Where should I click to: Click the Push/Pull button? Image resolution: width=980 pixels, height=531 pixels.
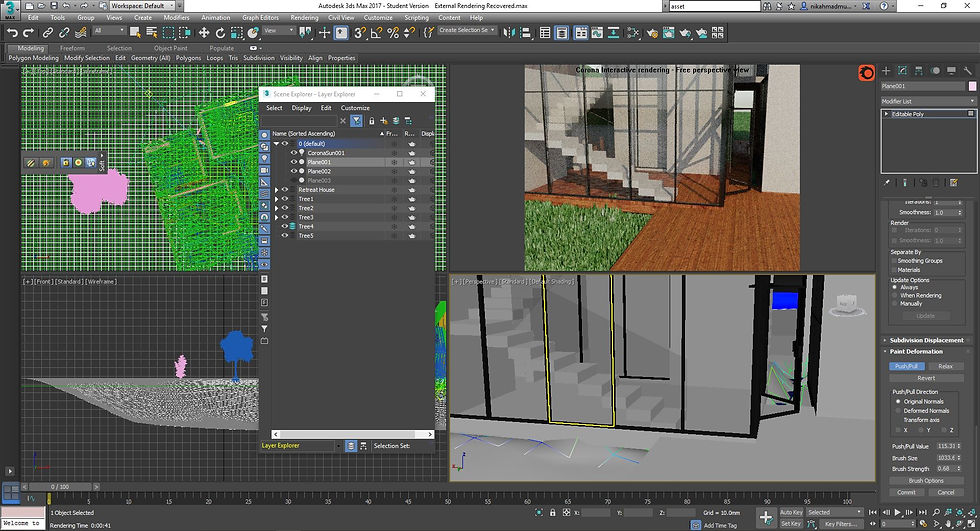(x=906, y=366)
